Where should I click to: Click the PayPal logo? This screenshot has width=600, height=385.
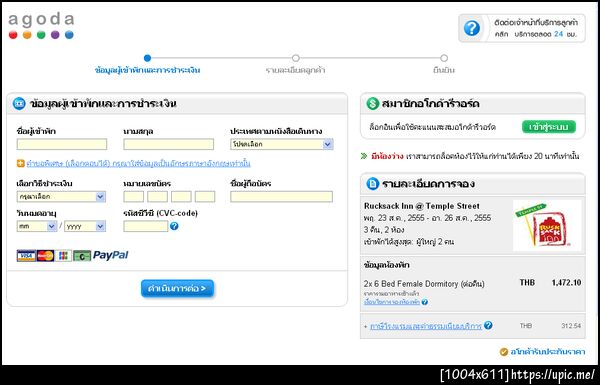point(111,255)
